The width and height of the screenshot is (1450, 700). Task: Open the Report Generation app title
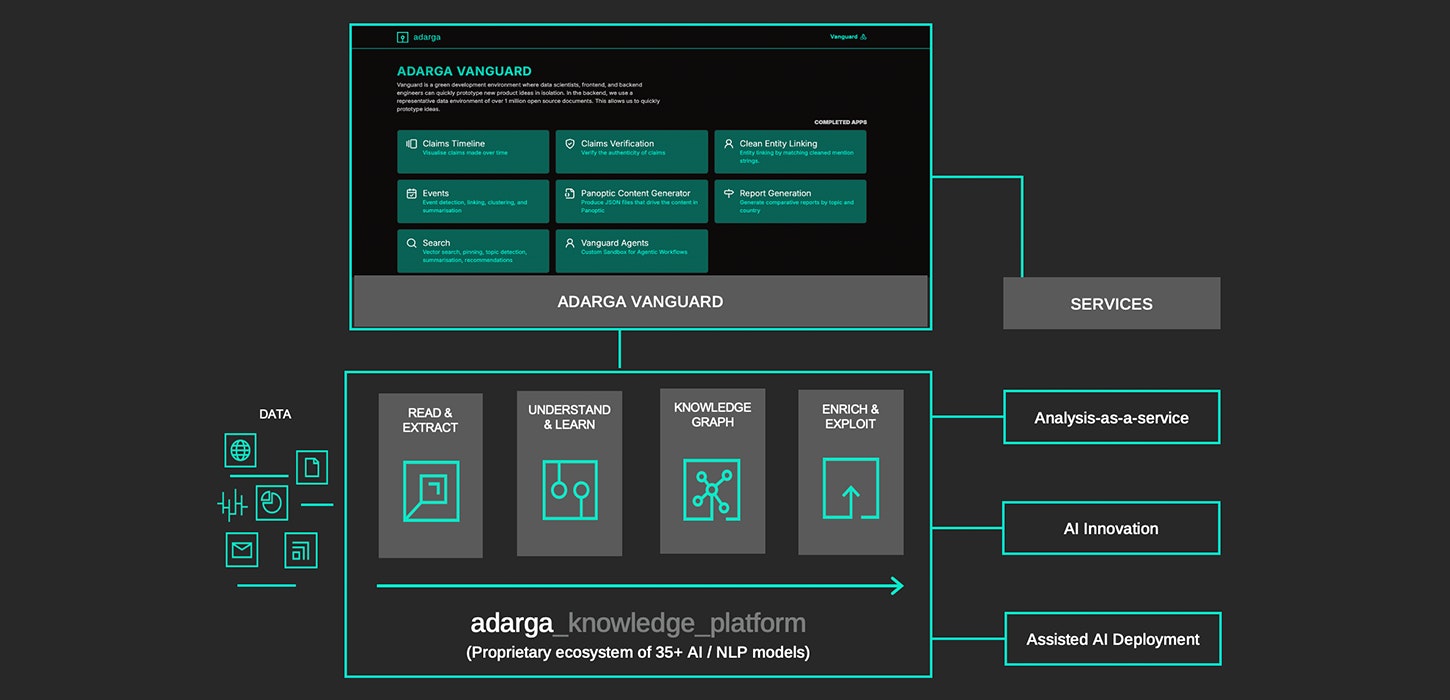point(775,193)
